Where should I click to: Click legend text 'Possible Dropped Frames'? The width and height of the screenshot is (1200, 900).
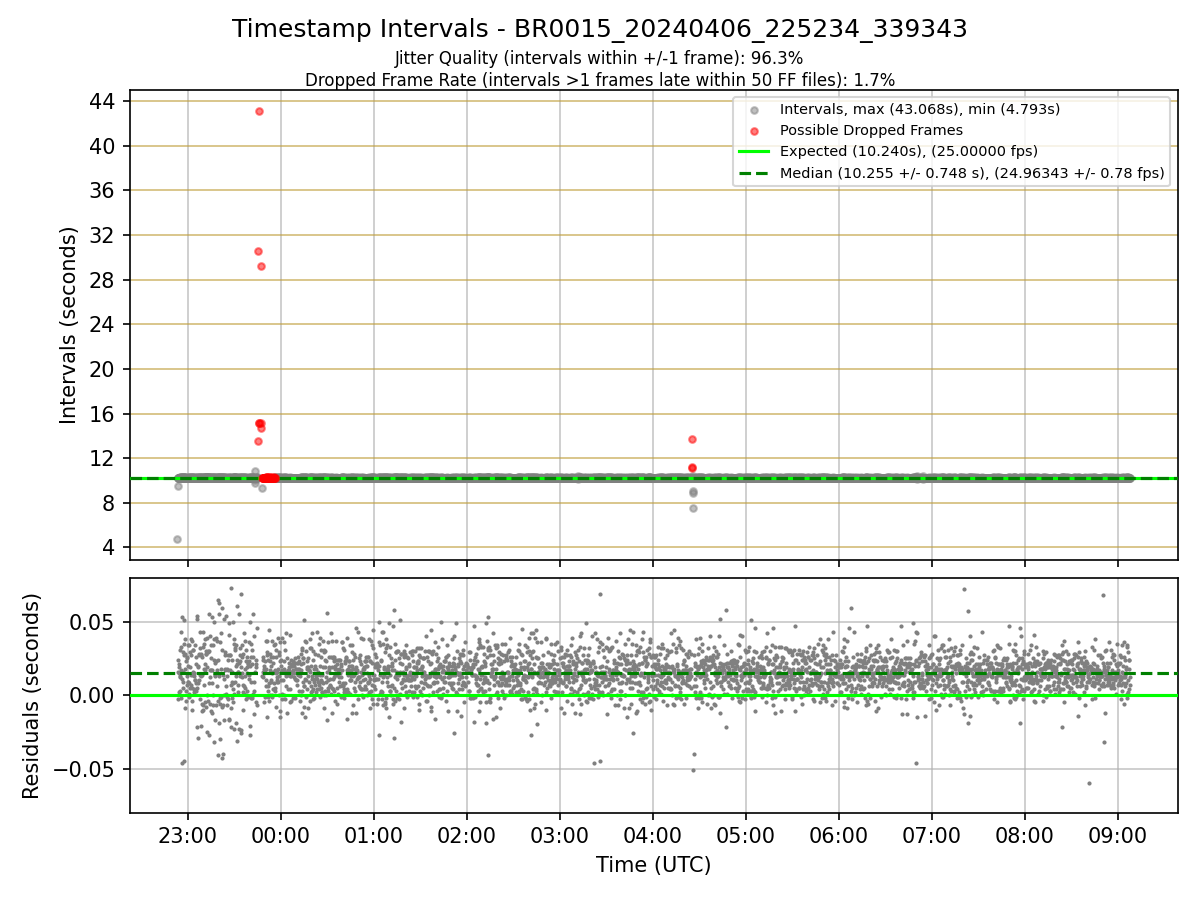pyautogui.click(x=871, y=130)
